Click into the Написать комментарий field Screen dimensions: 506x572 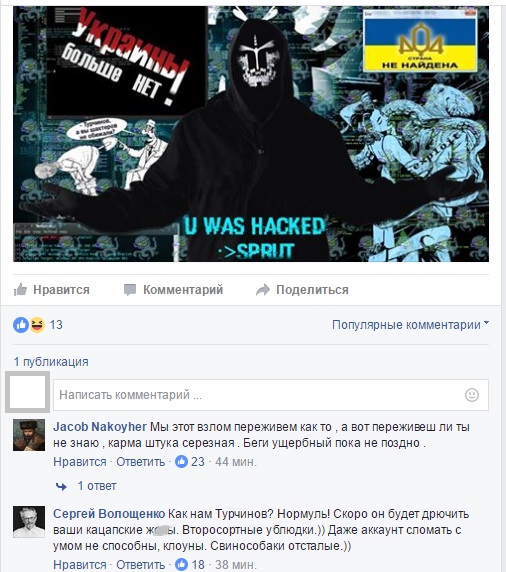(x=271, y=395)
